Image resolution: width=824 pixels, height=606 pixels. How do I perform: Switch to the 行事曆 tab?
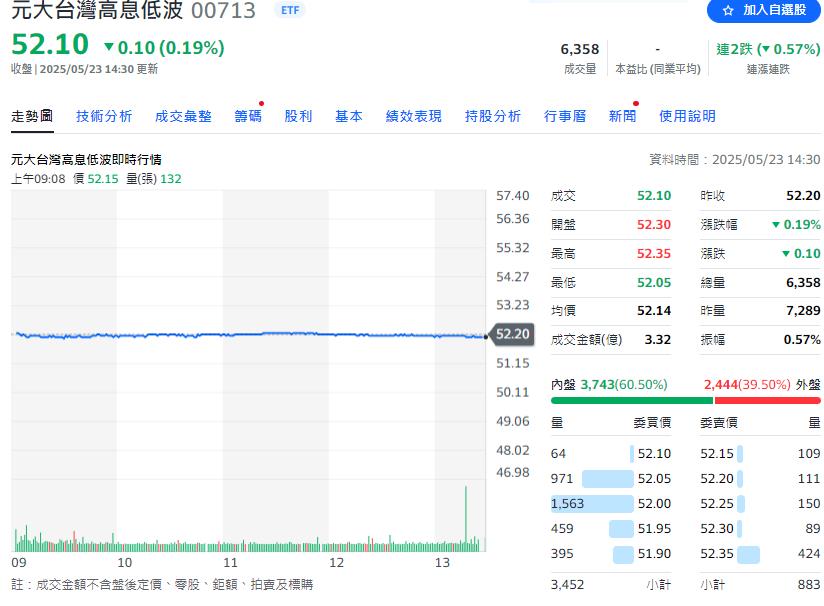pos(564,116)
